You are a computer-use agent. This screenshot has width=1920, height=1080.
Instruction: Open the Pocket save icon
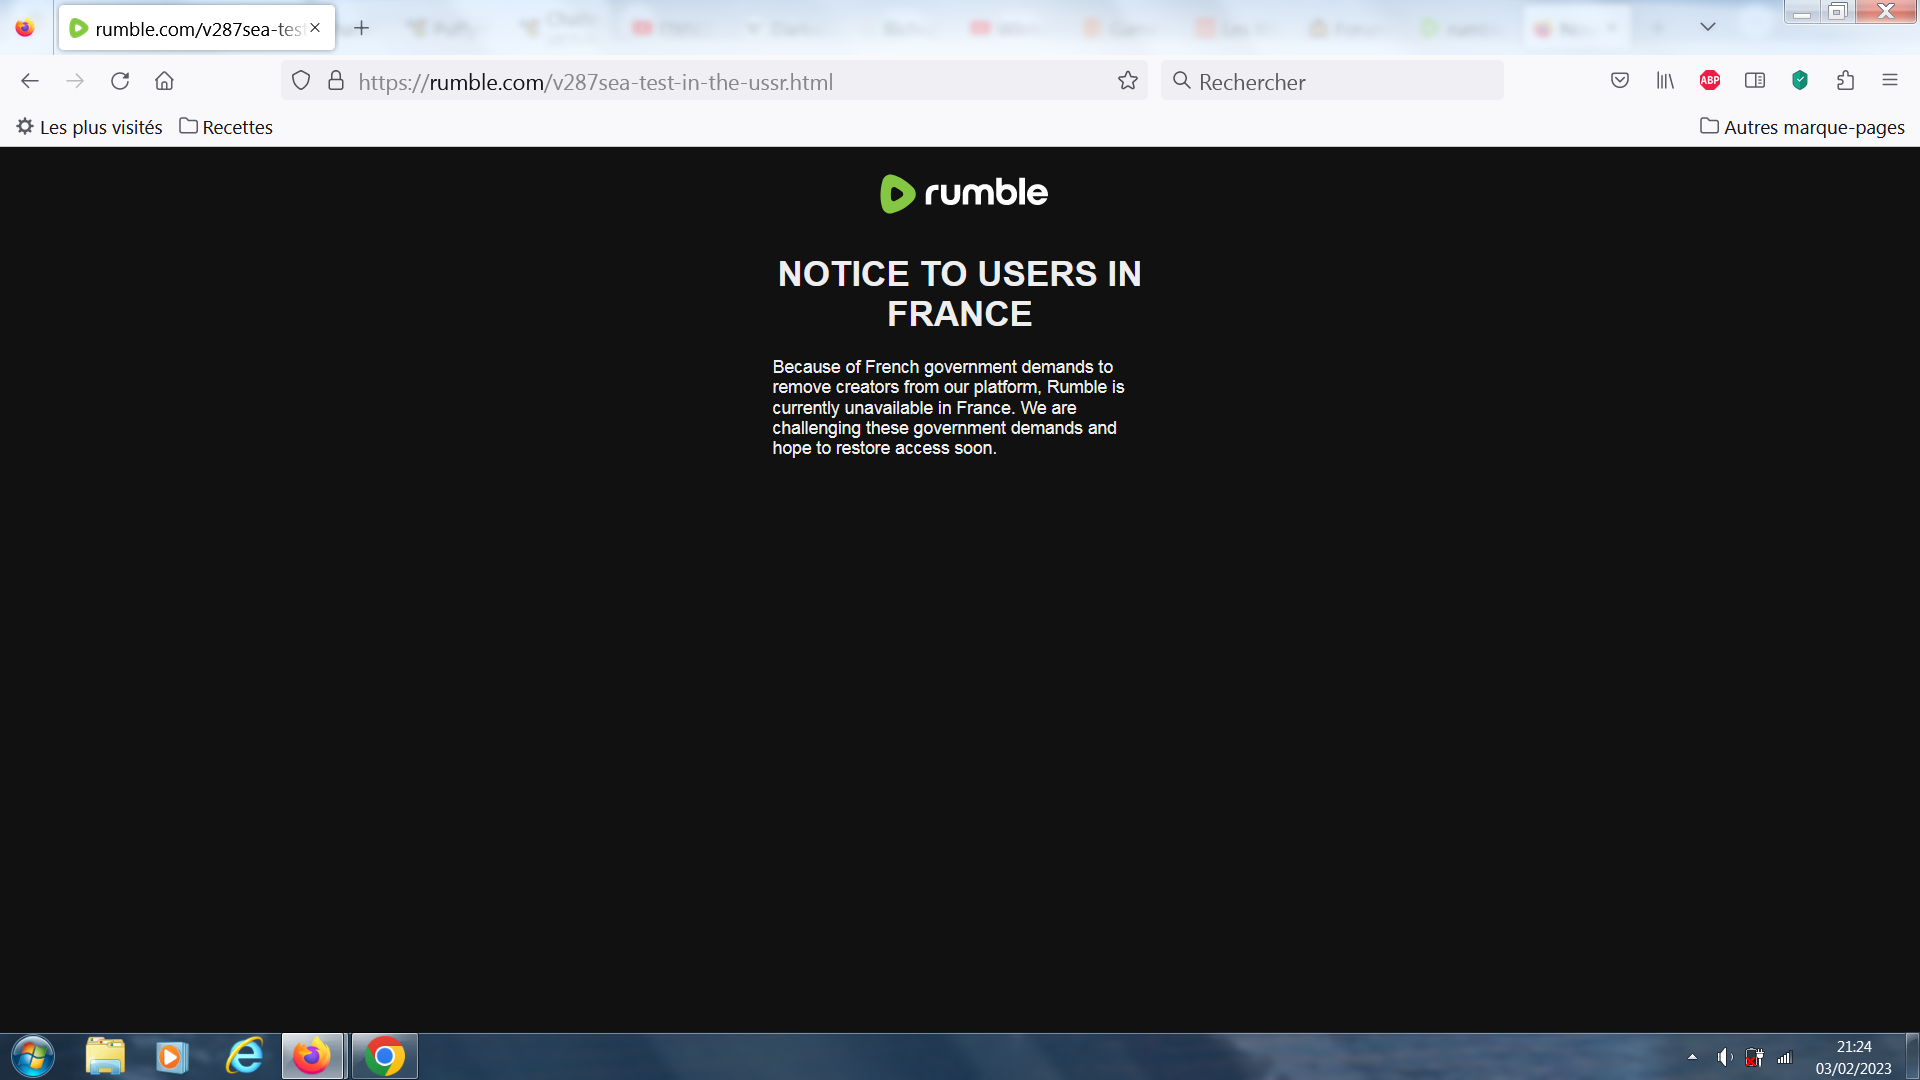click(x=1620, y=81)
